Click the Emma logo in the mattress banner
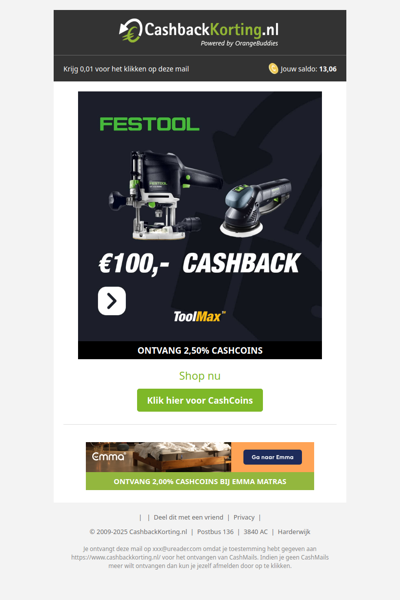This screenshot has width=400, height=600. pyautogui.click(x=109, y=456)
